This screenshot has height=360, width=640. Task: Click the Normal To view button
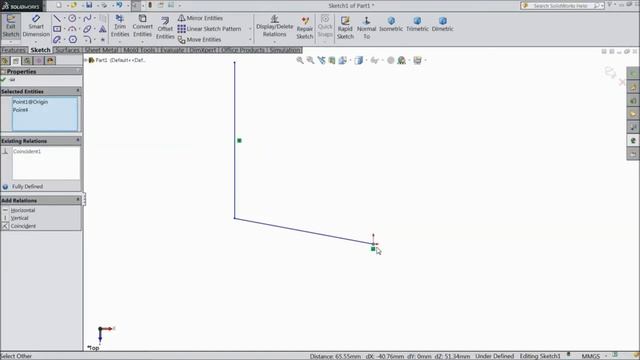[367, 28]
